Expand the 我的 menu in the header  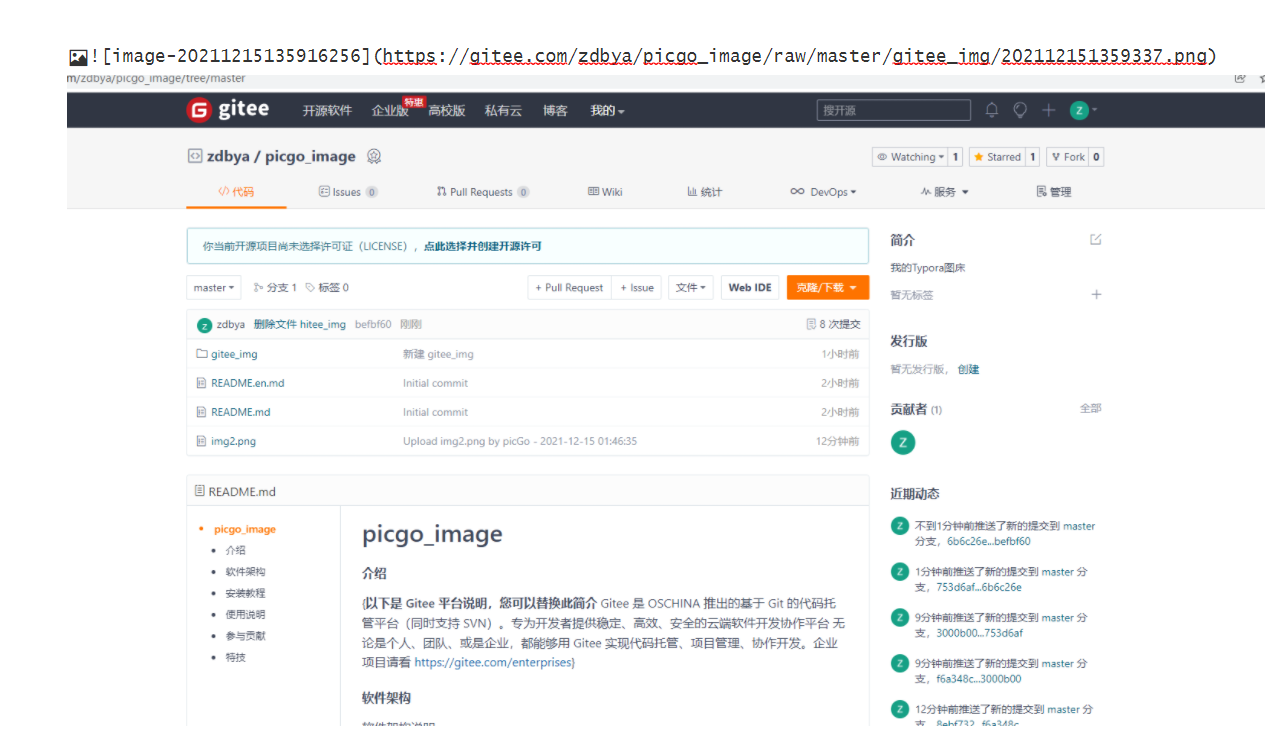pos(607,111)
